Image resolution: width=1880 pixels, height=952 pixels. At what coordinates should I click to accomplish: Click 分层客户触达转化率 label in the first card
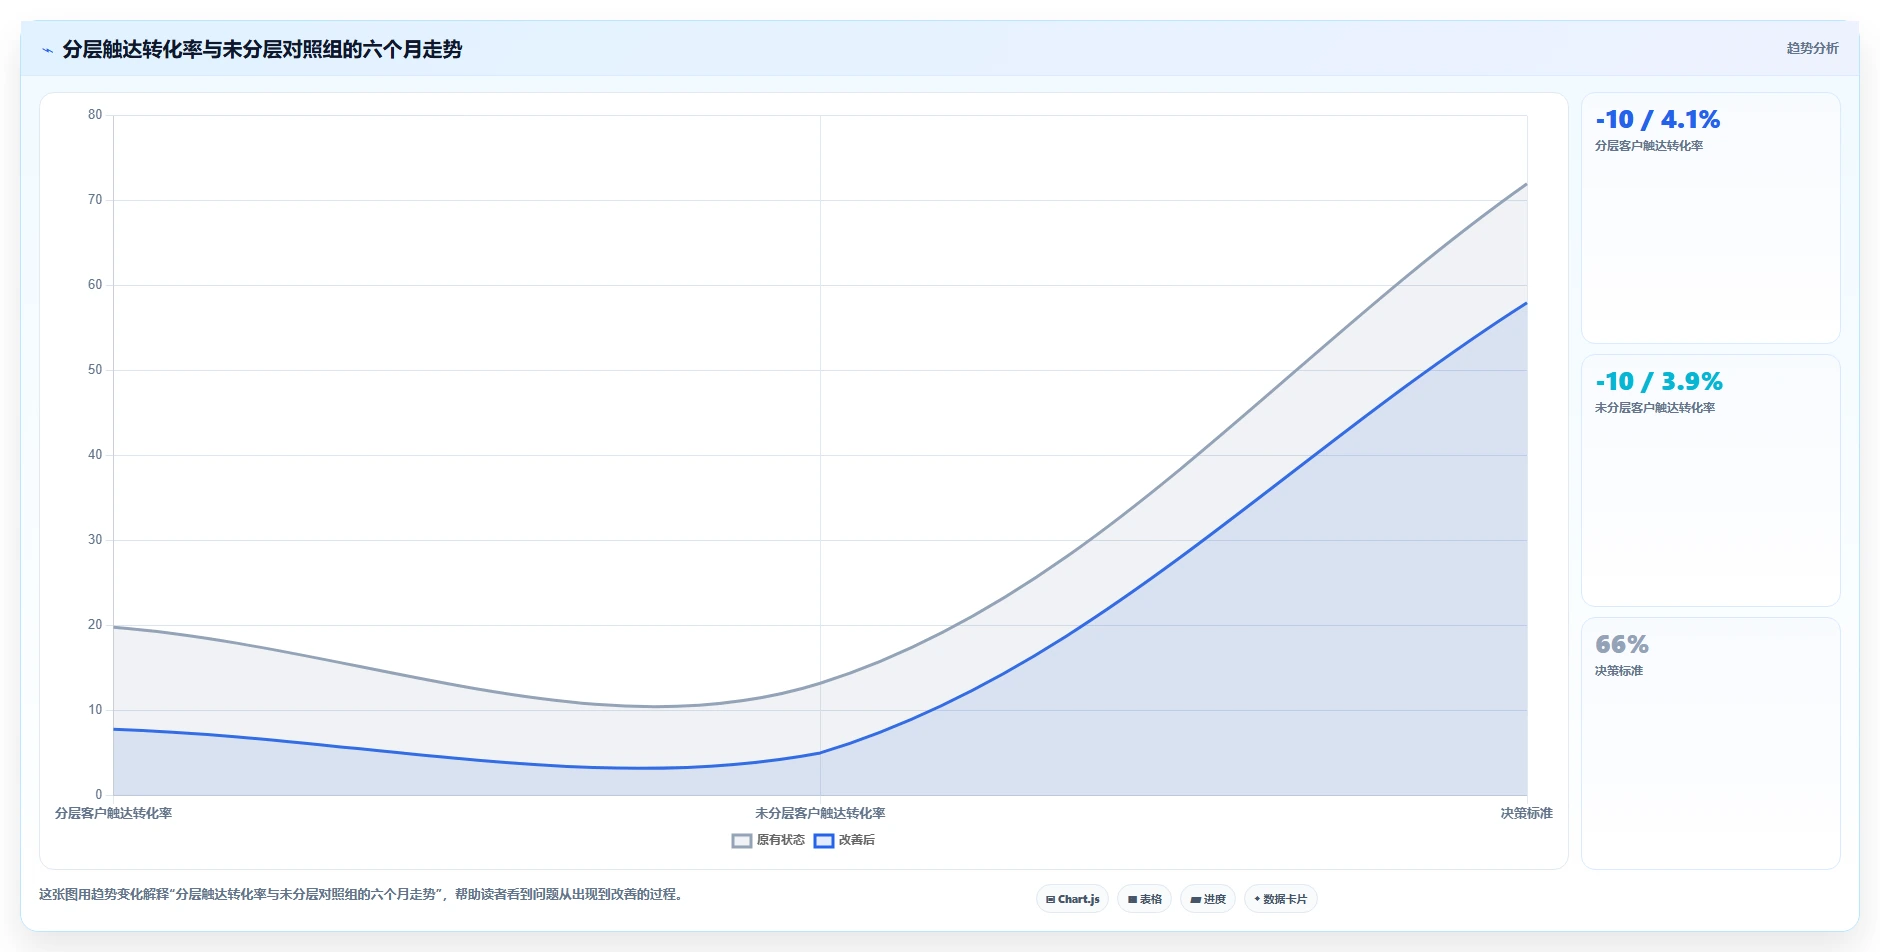pyautogui.click(x=1648, y=146)
